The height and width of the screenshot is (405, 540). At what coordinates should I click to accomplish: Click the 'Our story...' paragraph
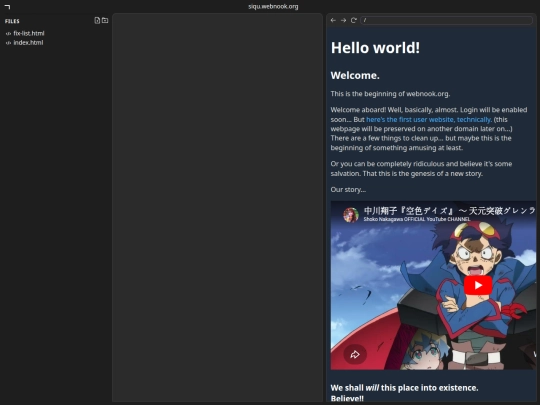pyautogui.click(x=348, y=190)
